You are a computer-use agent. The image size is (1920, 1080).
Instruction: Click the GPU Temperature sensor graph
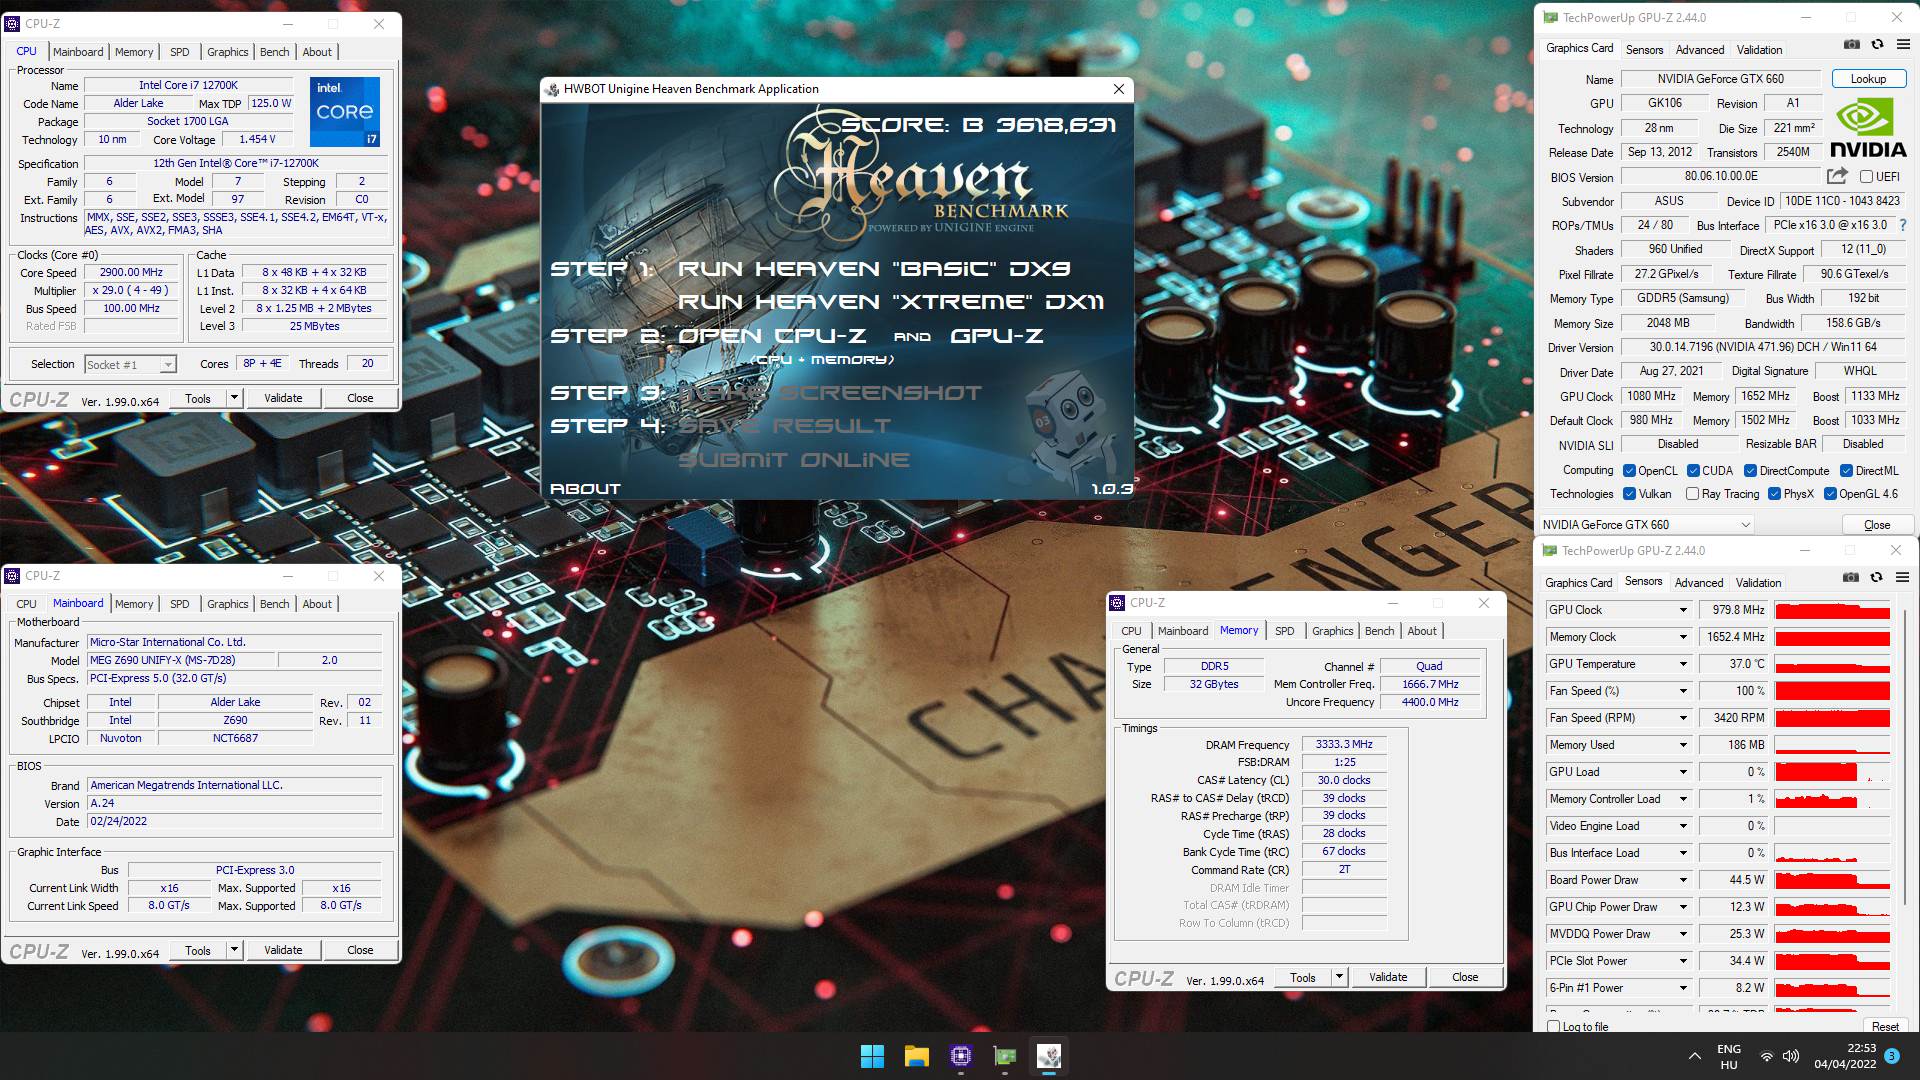pos(1832,664)
